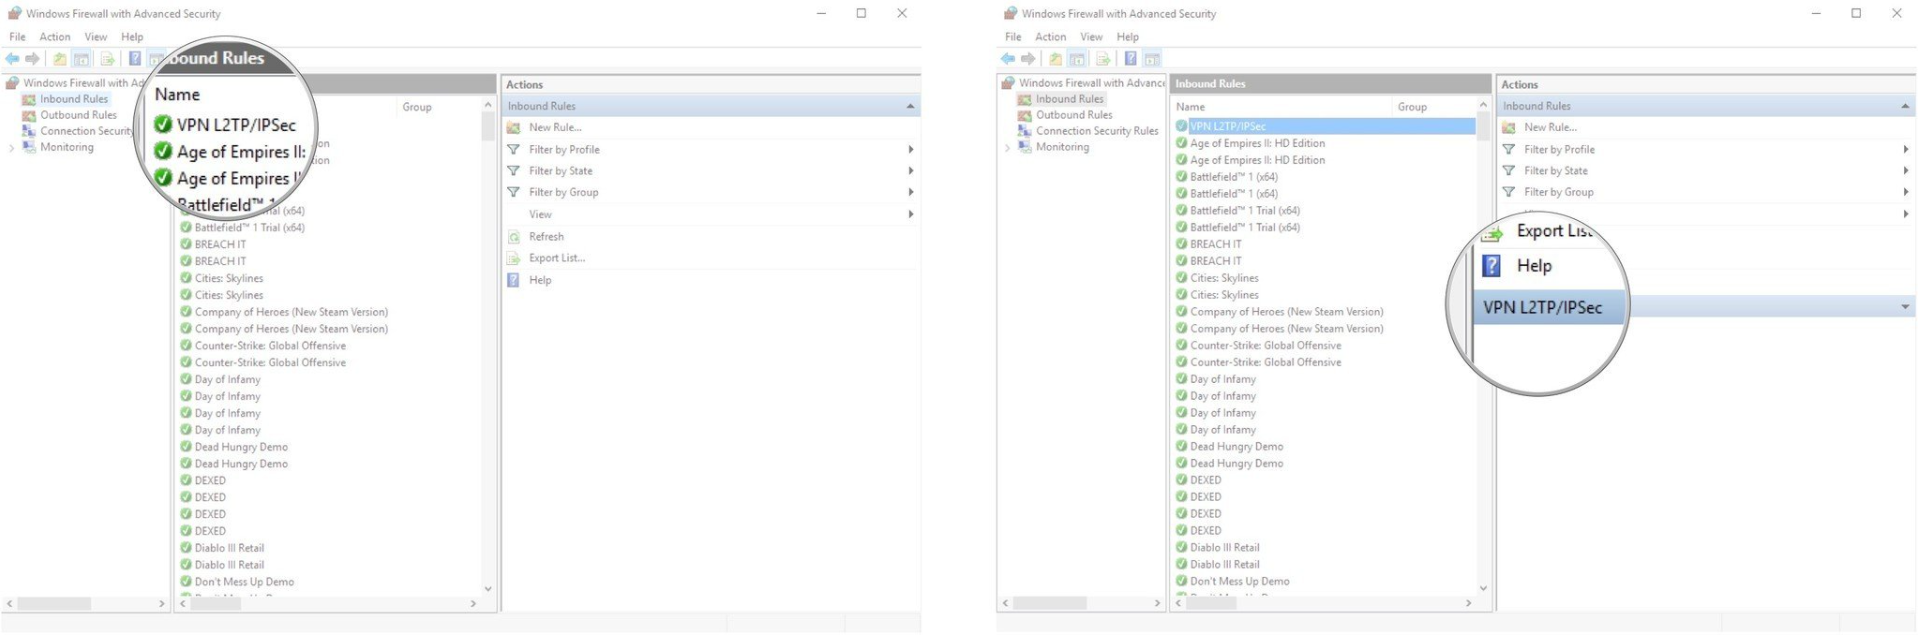Viewport: 1918px width, 635px height.
Task: Click Outbound Rules tree icon in left window
Action: pos(29,115)
